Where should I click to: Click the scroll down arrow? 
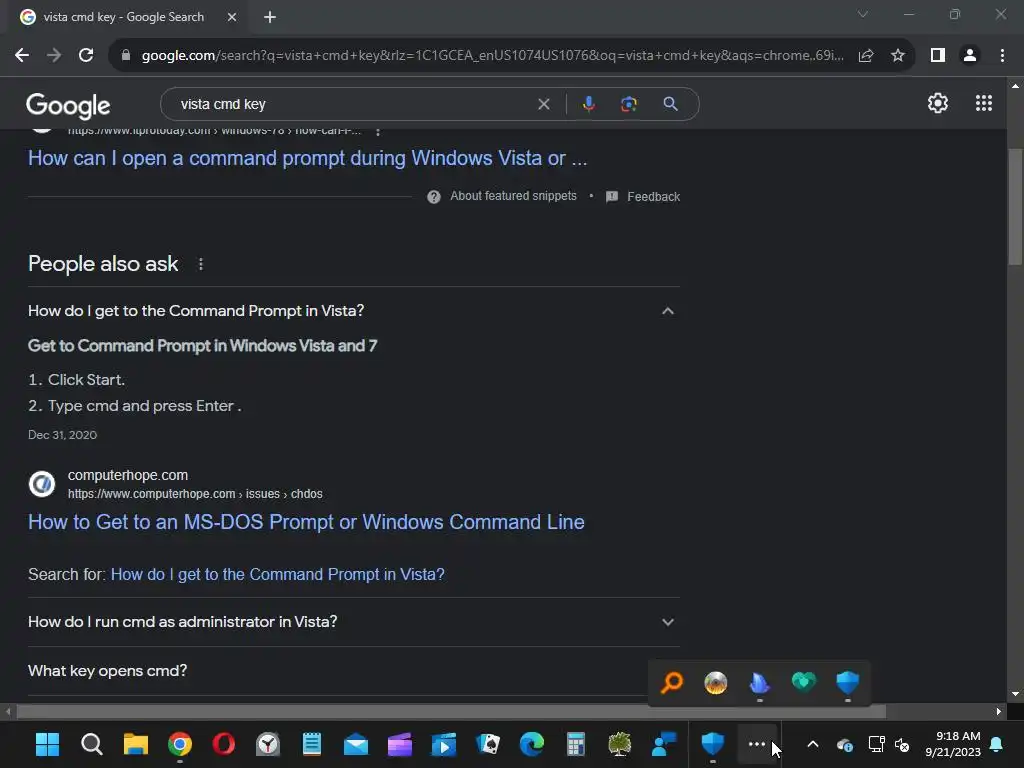click(1014, 694)
